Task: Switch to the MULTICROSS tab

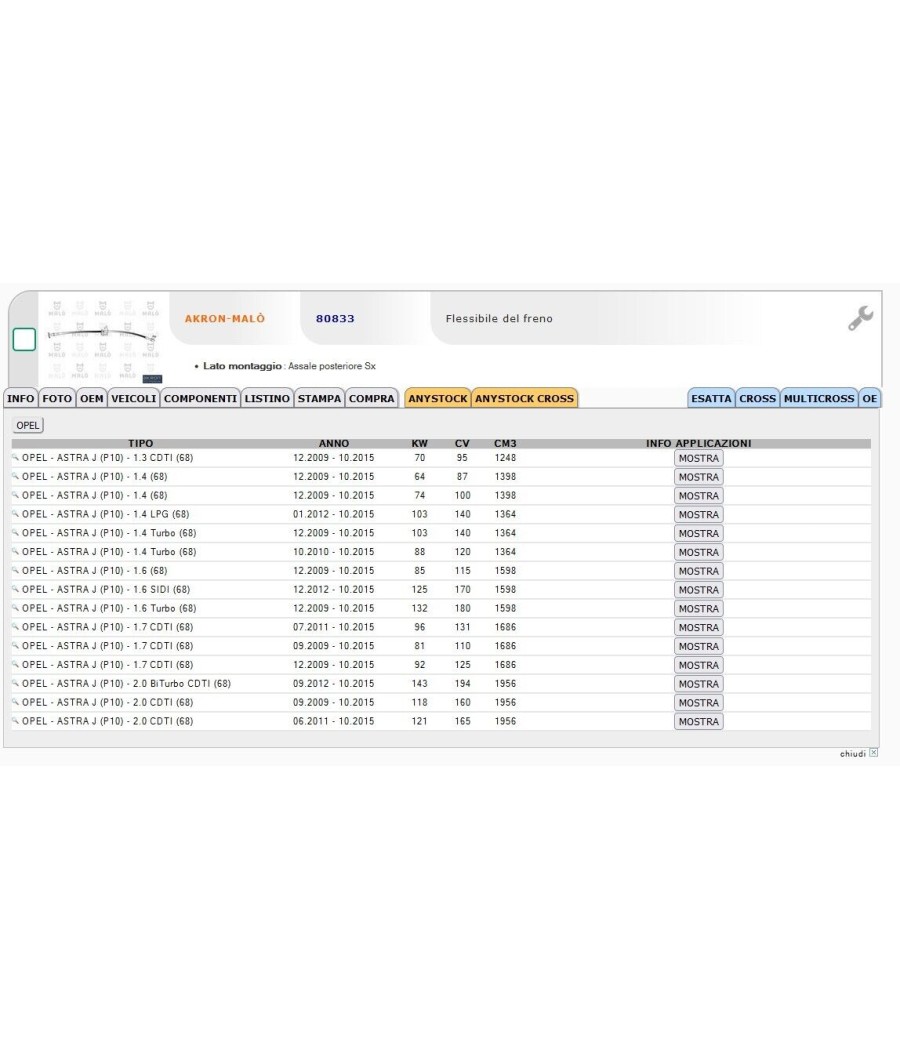Action: tap(819, 398)
